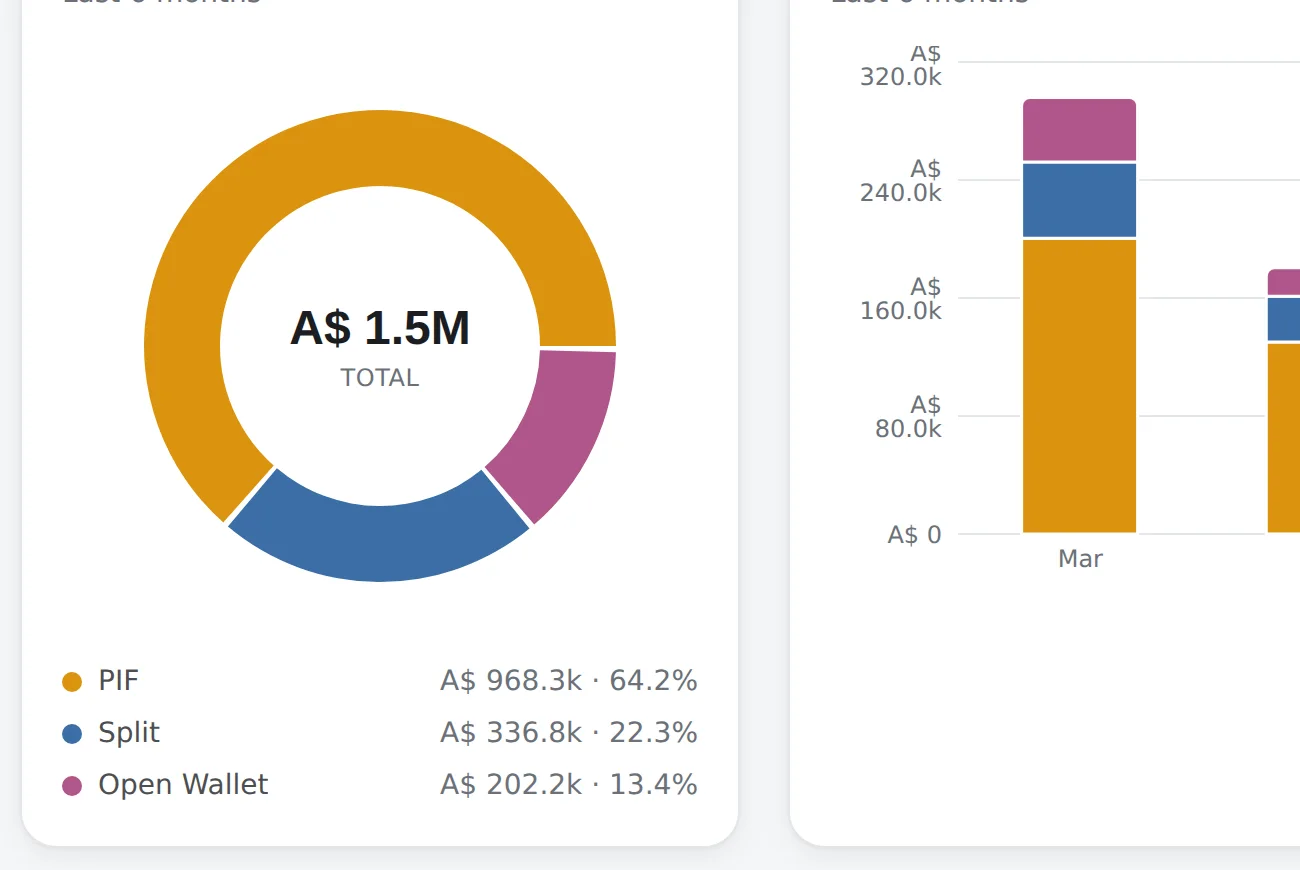
Task: Click the purple Open Wallet legend dot
Action: pos(72,786)
